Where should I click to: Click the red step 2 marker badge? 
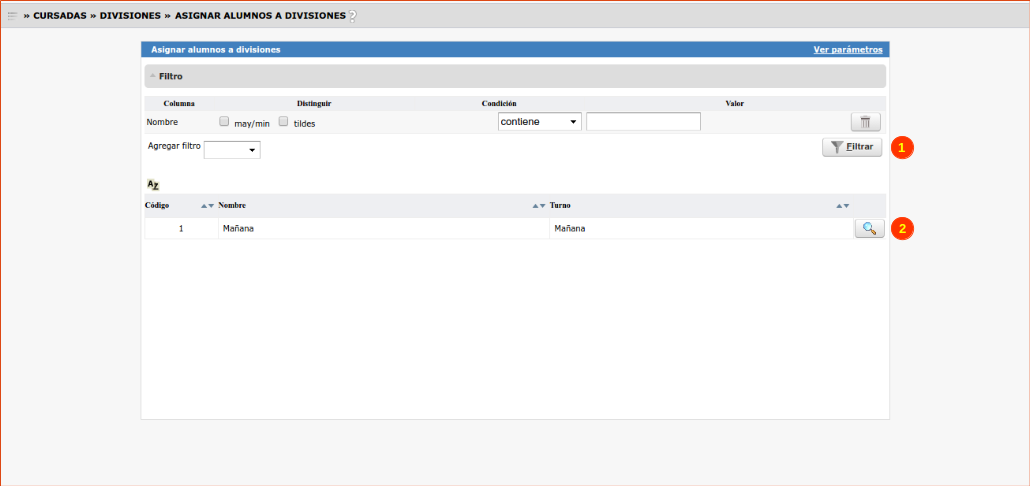(902, 228)
